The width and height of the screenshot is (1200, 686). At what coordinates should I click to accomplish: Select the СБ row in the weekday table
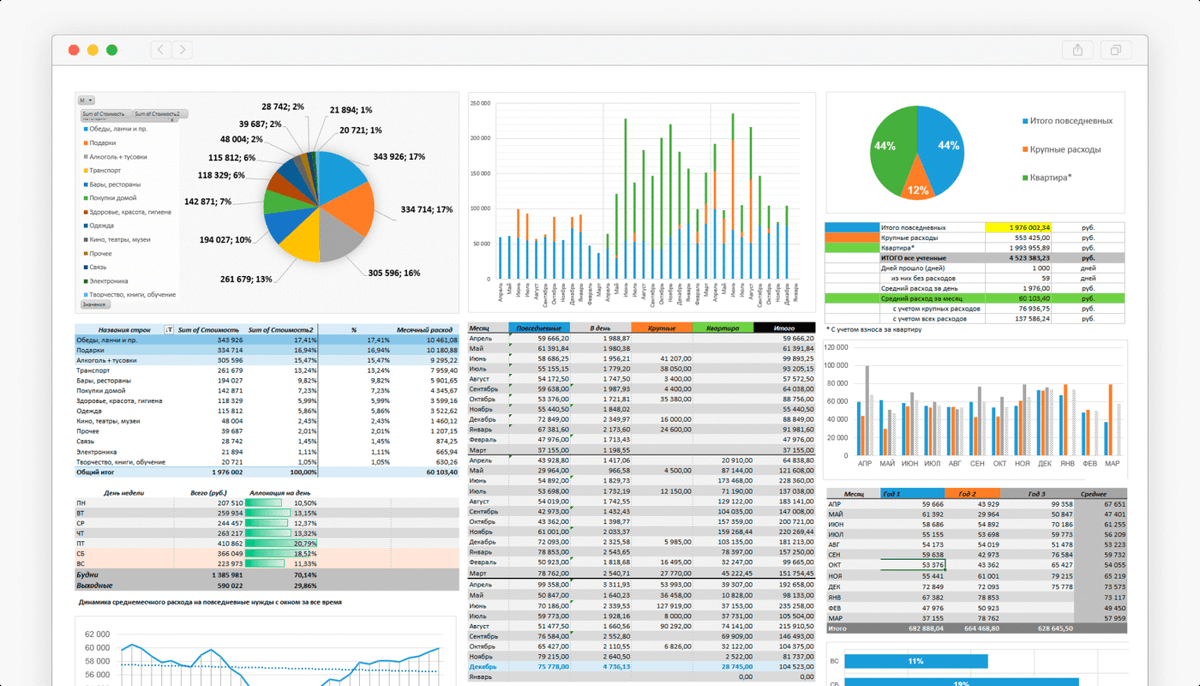267,553
